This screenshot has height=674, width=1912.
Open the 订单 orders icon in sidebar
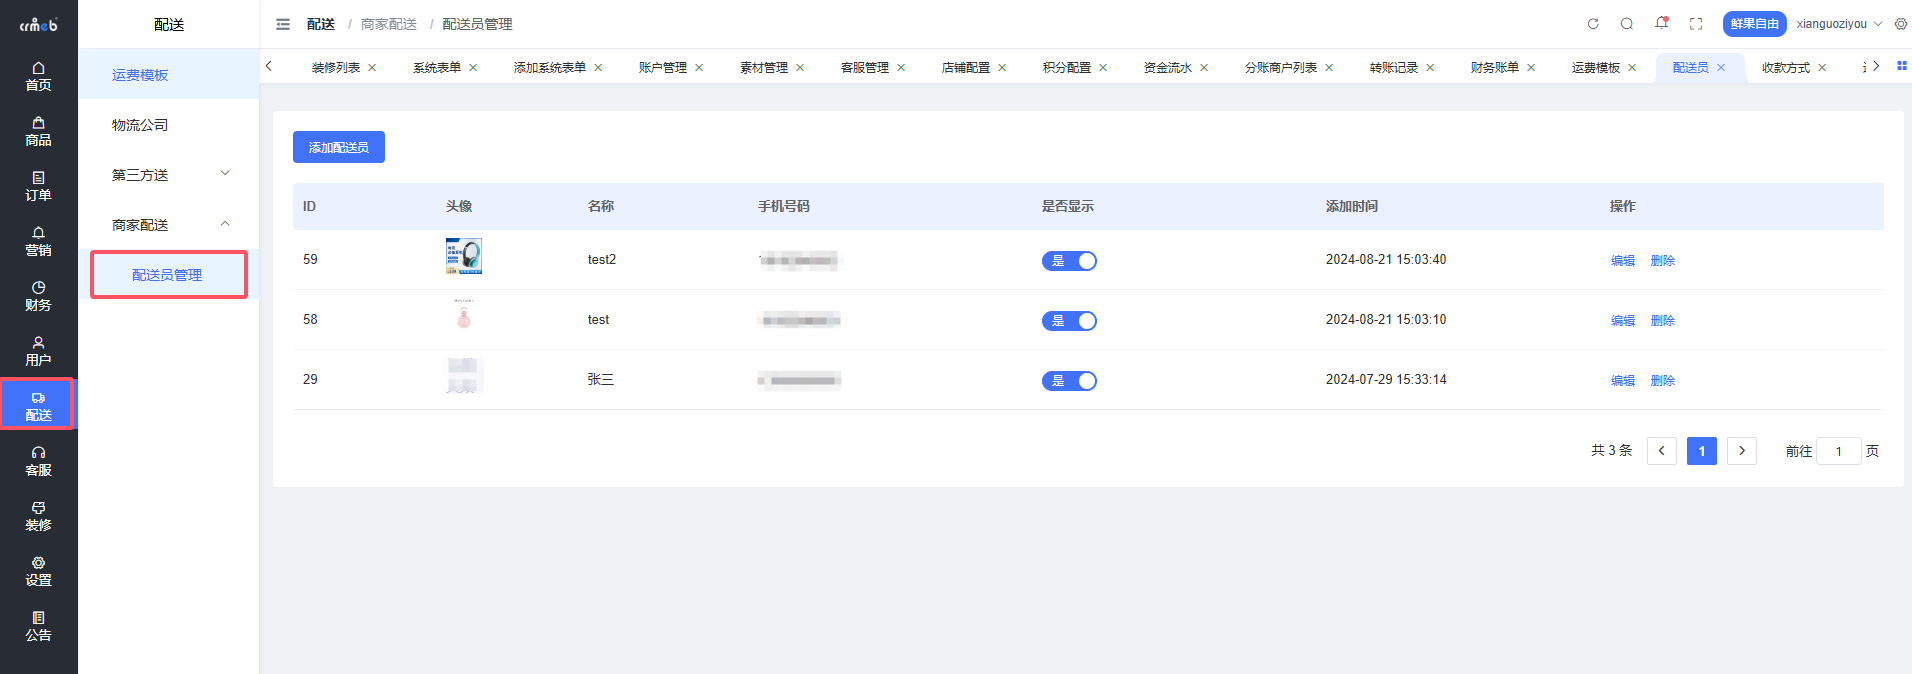click(38, 186)
